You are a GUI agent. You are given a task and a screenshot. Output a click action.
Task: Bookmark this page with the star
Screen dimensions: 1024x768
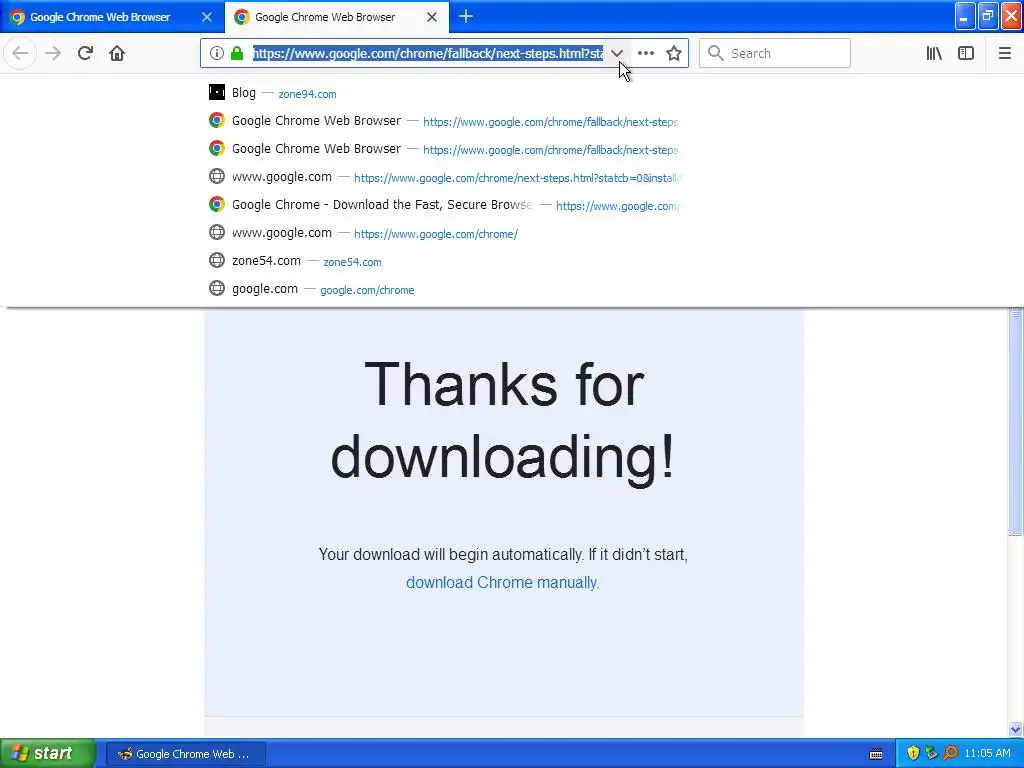coord(674,53)
